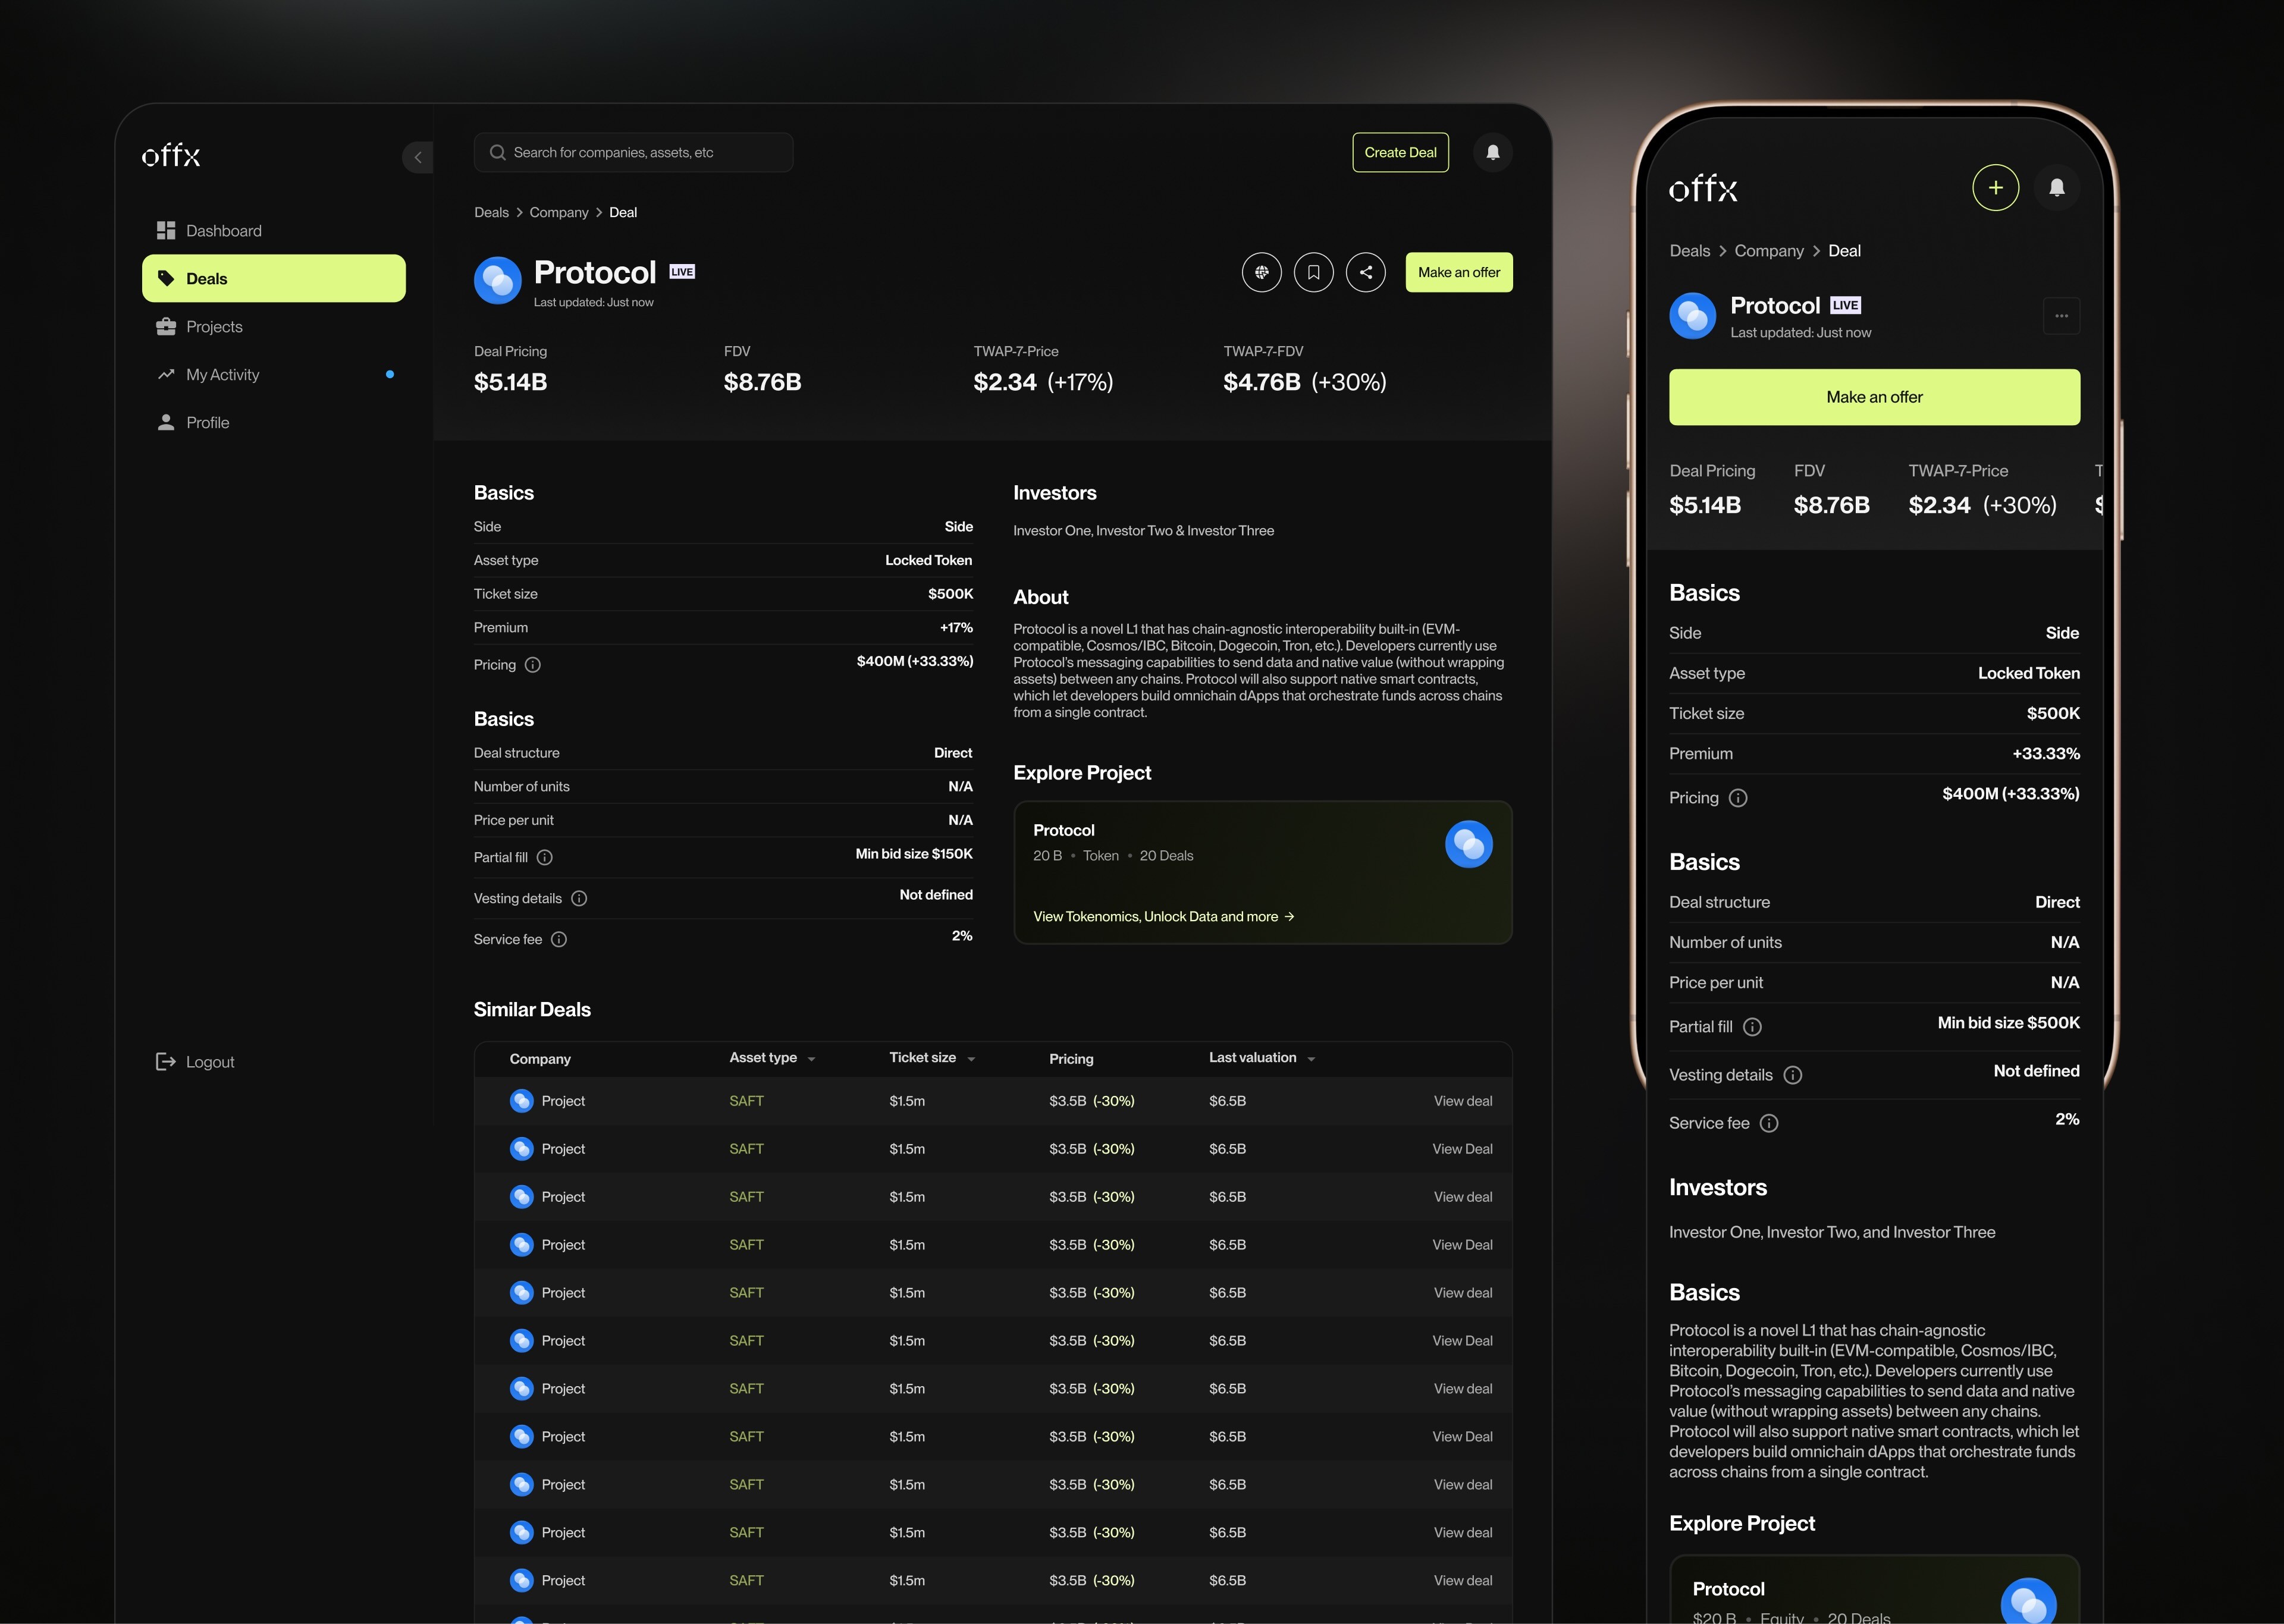Open notifications bell in the desktop header
Viewport: 2284px width, 1624px height.
(1492, 152)
